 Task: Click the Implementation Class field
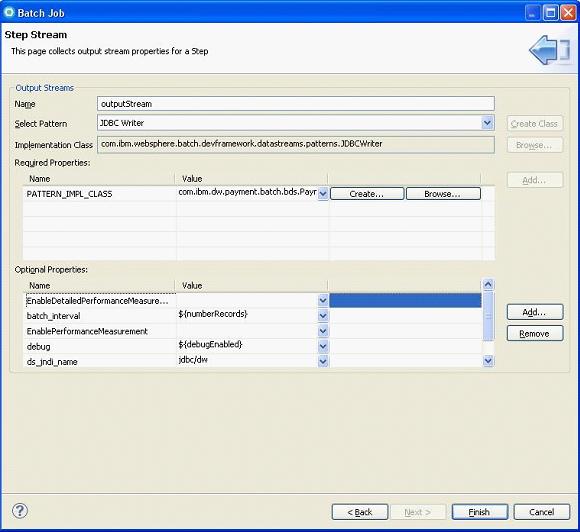click(296, 144)
